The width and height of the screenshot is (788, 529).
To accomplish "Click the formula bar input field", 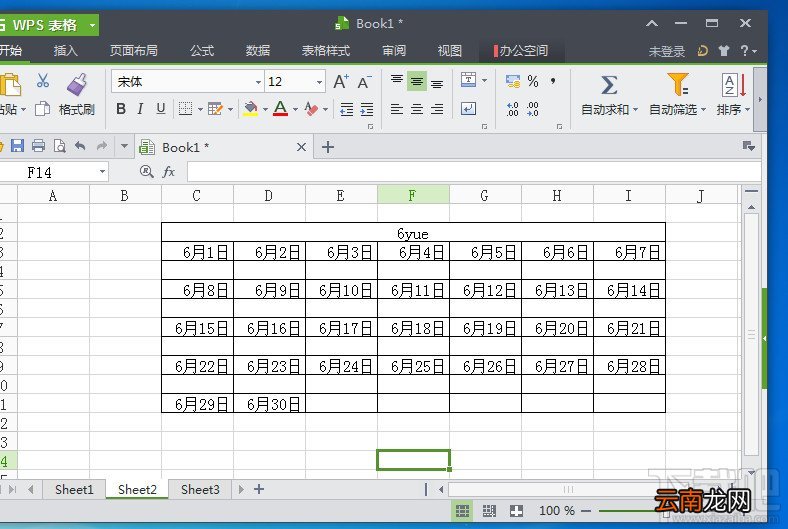I will point(474,172).
